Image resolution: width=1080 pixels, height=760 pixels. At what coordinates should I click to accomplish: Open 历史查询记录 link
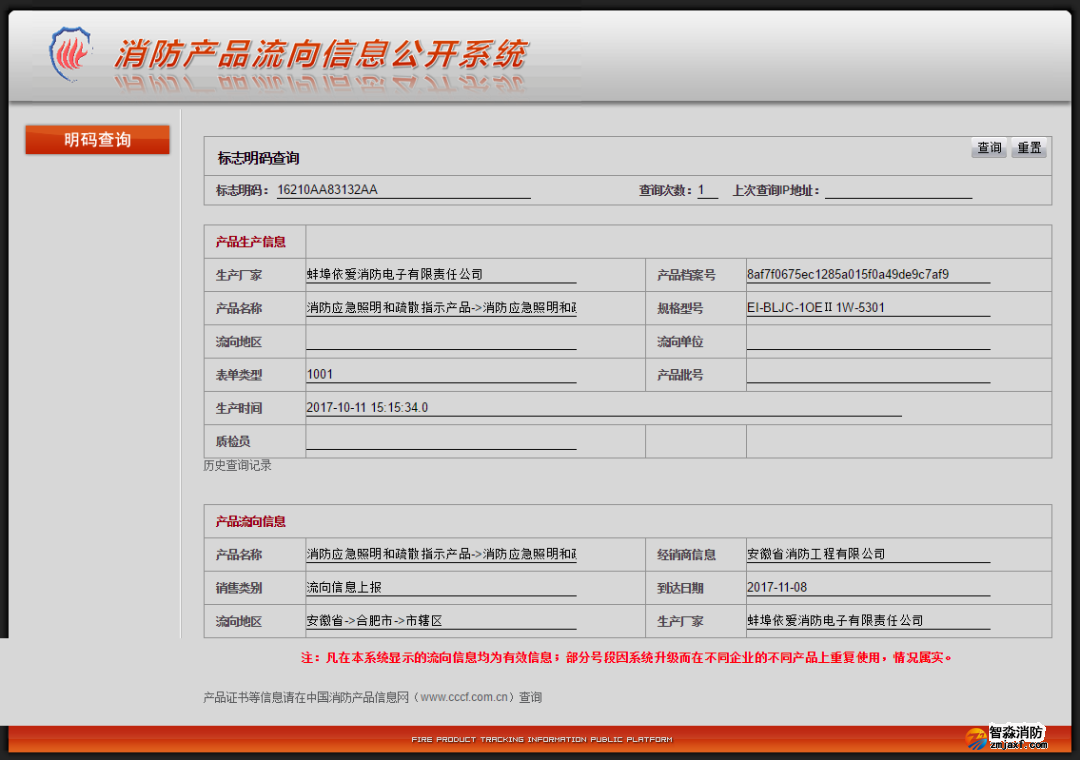coord(237,466)
